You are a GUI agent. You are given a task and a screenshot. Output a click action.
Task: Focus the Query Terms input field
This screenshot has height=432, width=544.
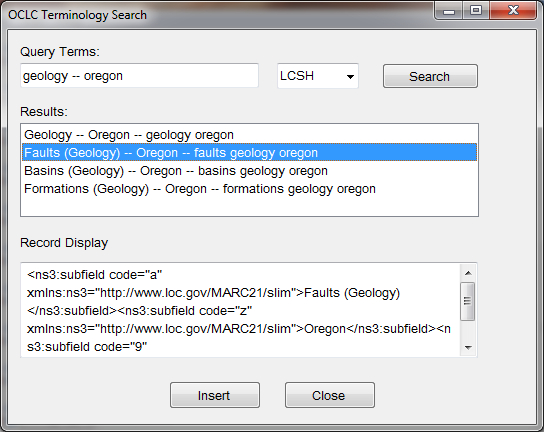[x=139, y=76]
